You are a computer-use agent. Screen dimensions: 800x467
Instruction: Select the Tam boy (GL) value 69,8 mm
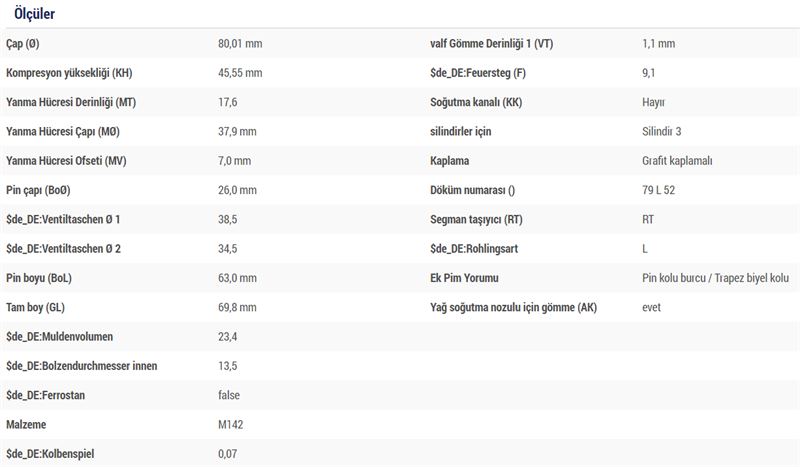coord(237,307)
